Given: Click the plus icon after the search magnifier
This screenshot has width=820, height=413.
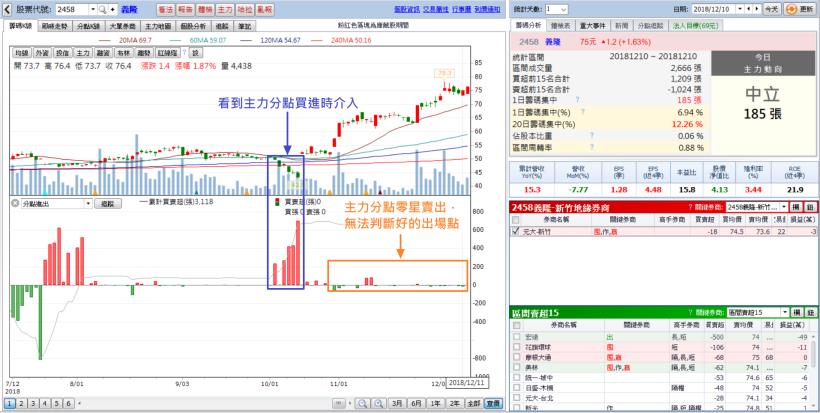Looking at the screenshot, I should point(112,9).
